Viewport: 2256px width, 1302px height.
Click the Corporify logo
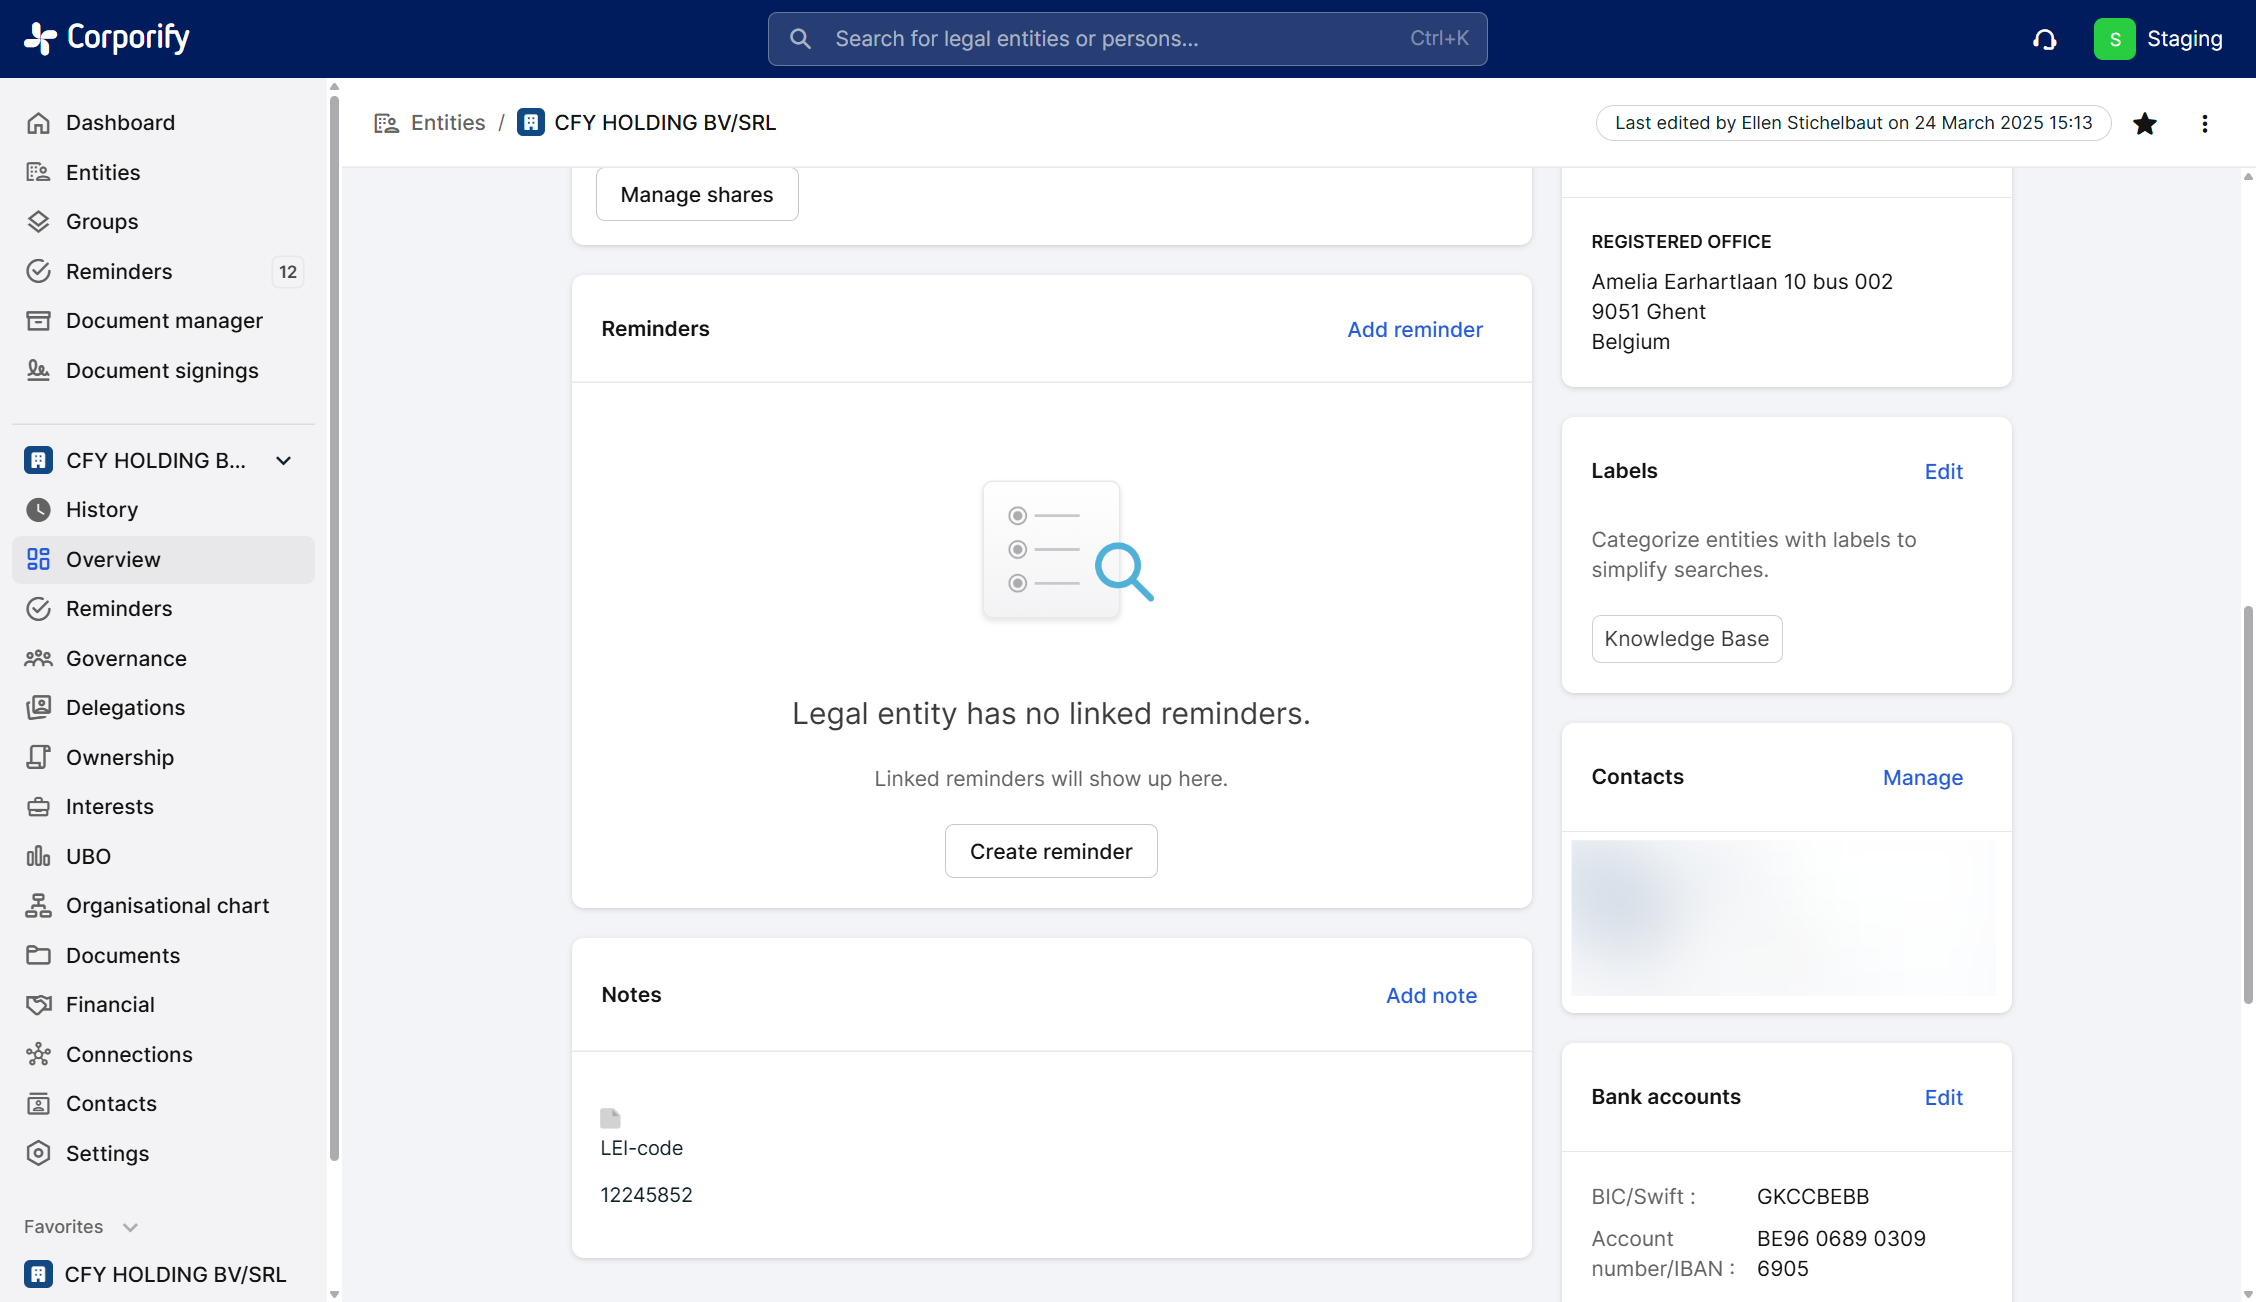(x=107, y=38)
